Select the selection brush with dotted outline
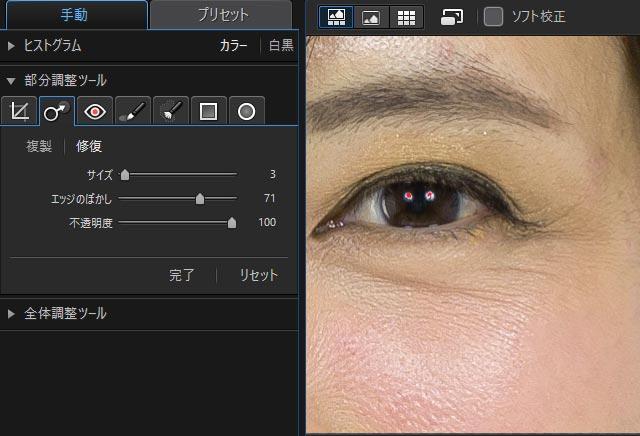This screenshot has width=640, height=436. (x=170, y=111)
